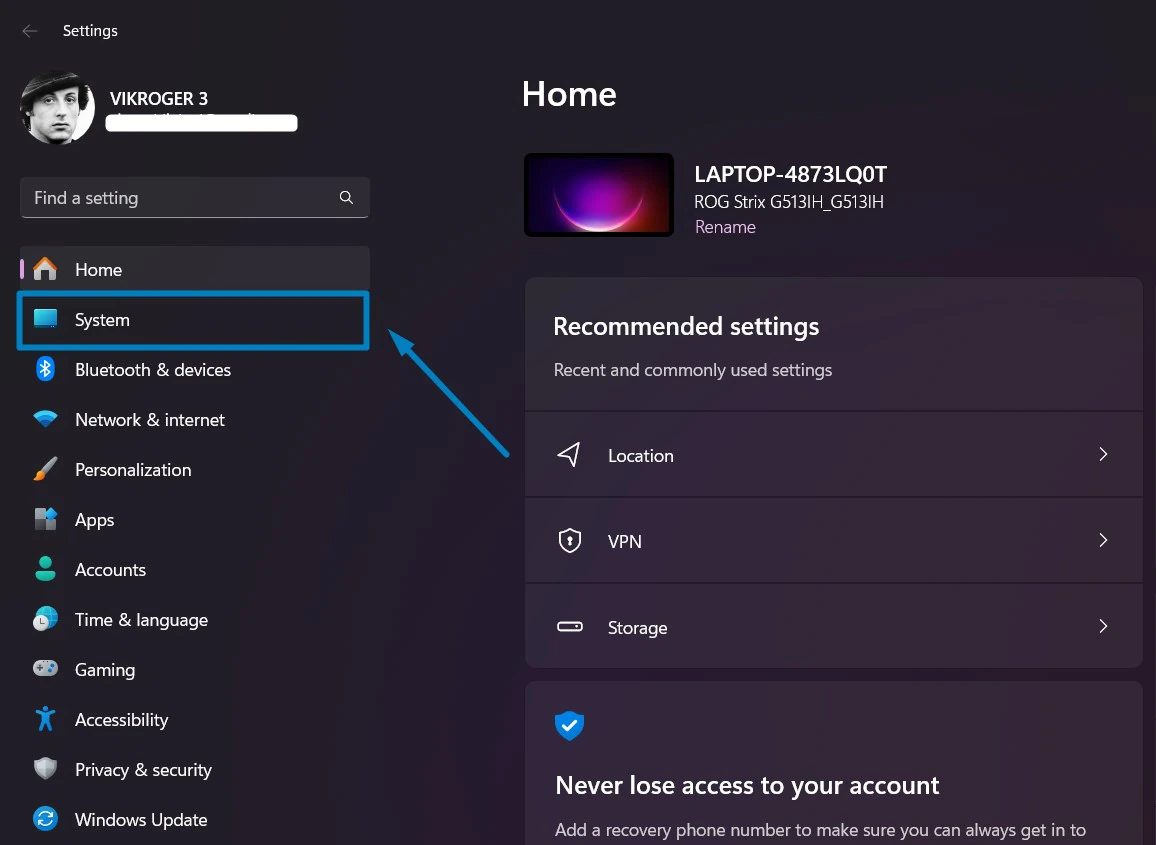The image size is (1156, 845).
Task: Click the Bluetooth icon
Action: point(45,369)
